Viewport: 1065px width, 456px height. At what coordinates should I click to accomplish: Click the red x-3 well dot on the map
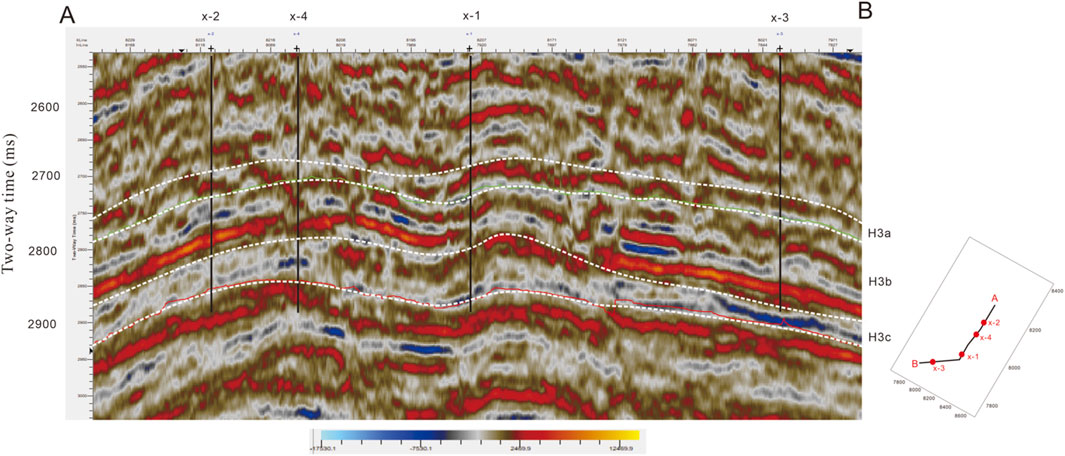(x=933, y=362)
